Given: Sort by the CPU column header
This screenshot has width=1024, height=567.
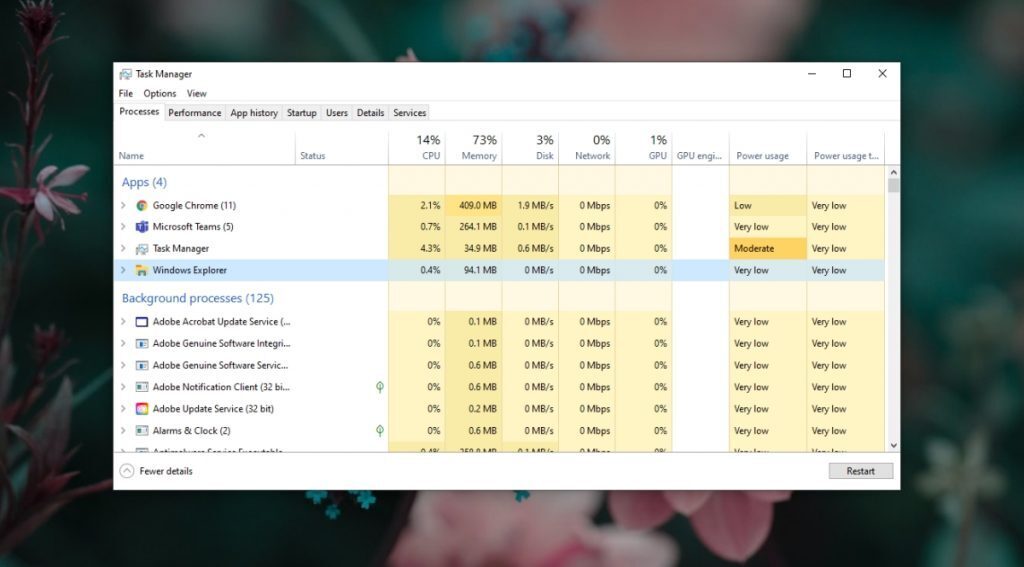Looking at the screenshot, I should pos(417,148).
